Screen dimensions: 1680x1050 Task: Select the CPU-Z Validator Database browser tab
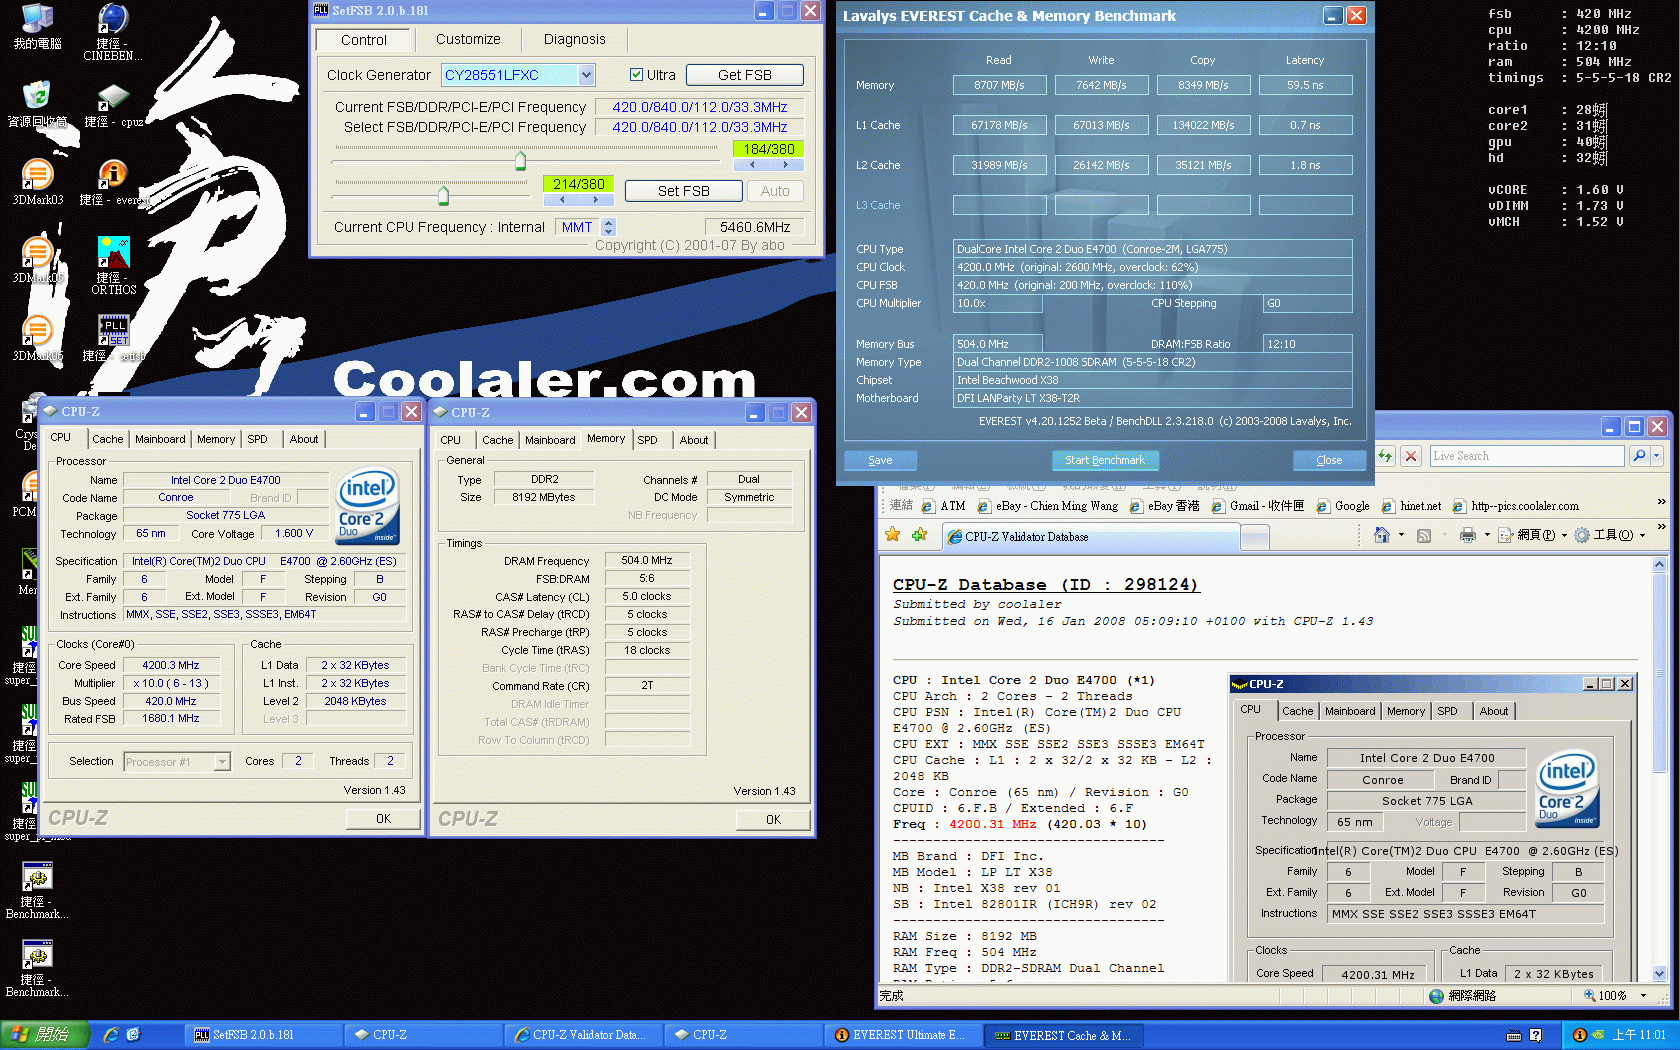tap(1089, 537)
